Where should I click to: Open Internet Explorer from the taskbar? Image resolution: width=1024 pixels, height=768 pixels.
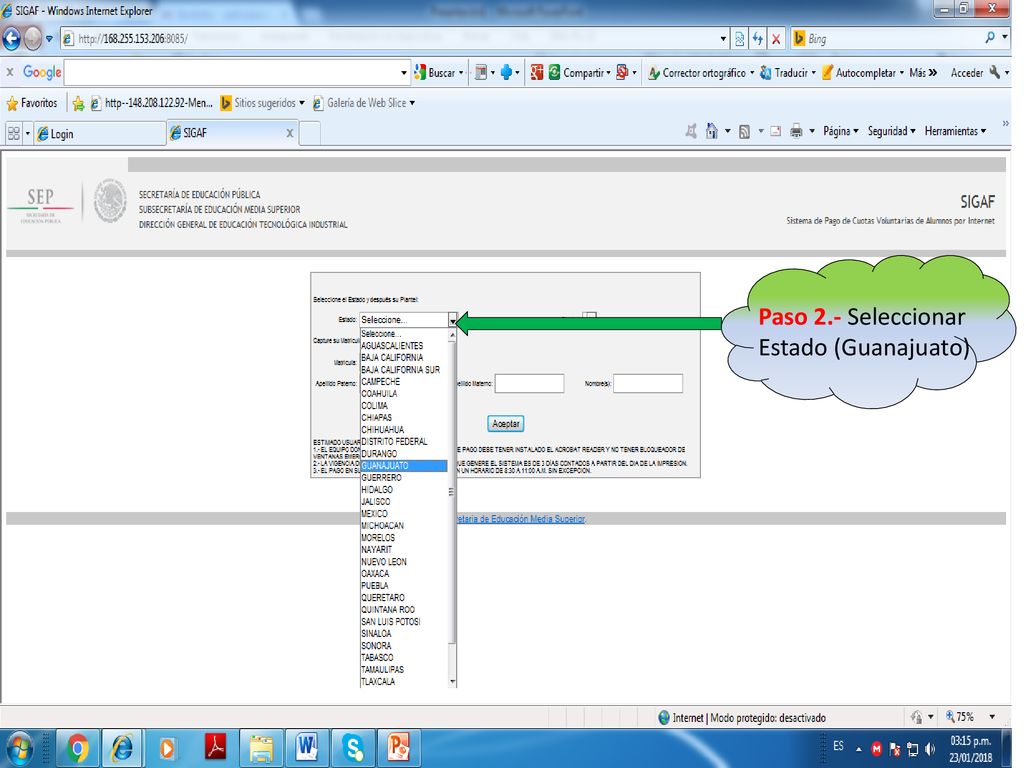point(121,748)
